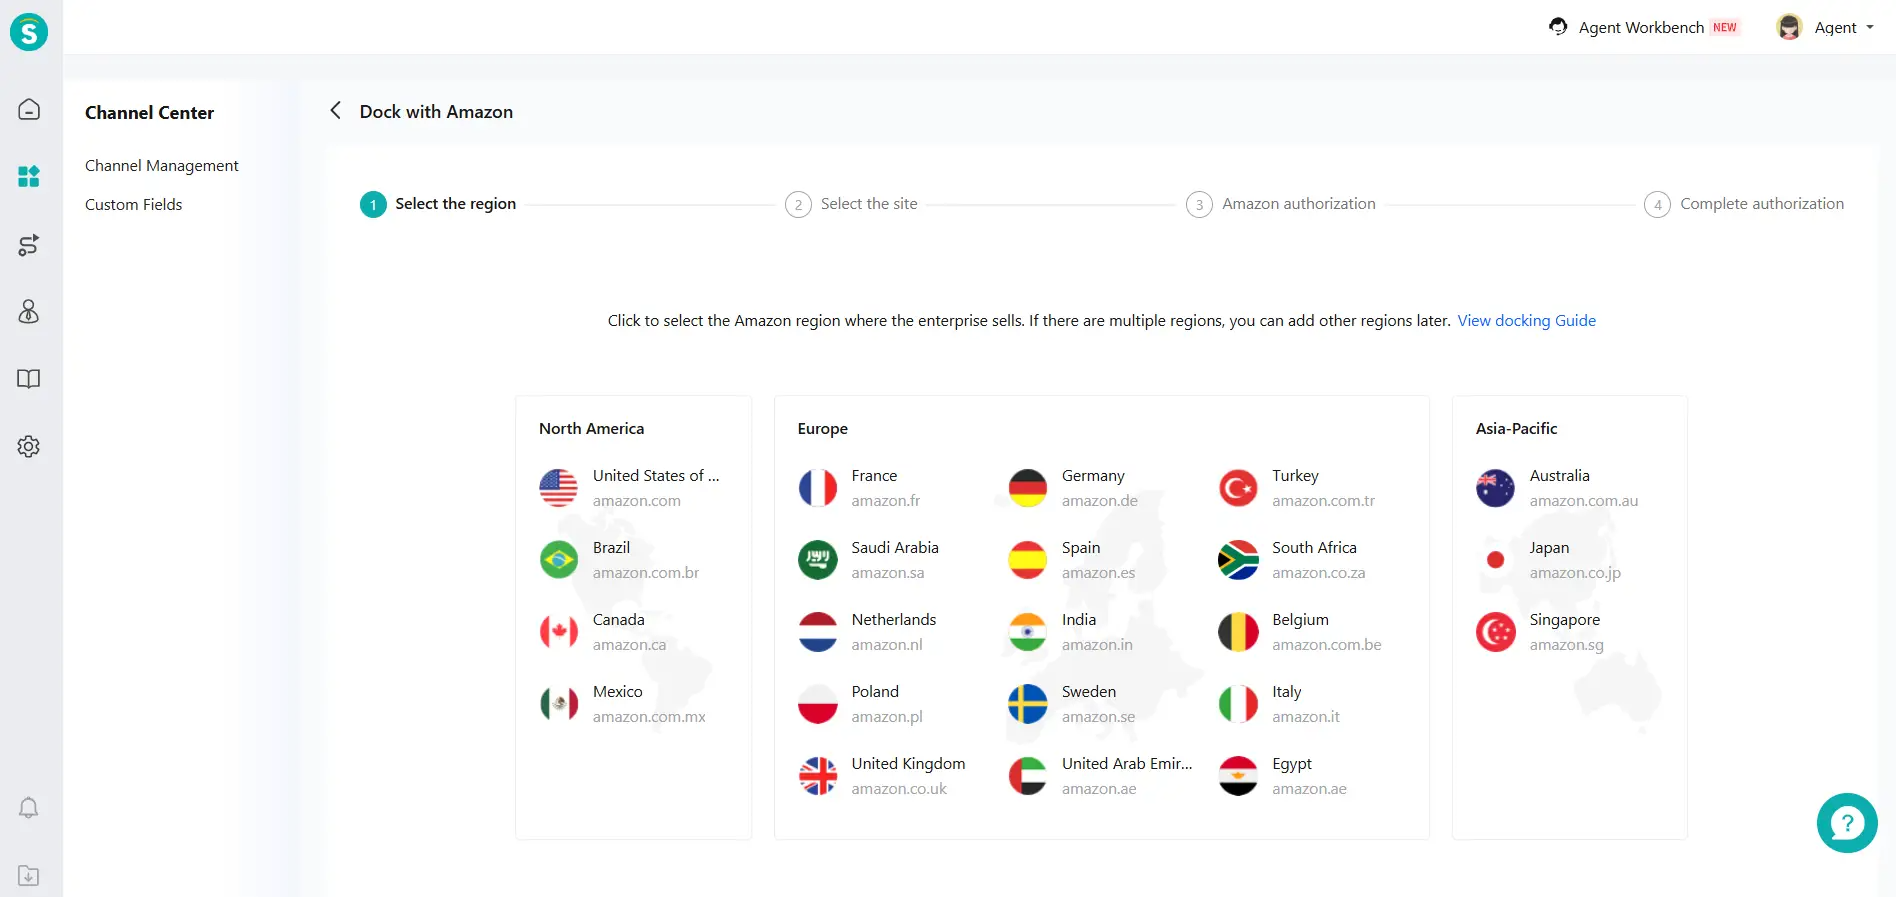The image size is (1896, 897).
Task: Select the France flag icon
Action: click(818, 488)
